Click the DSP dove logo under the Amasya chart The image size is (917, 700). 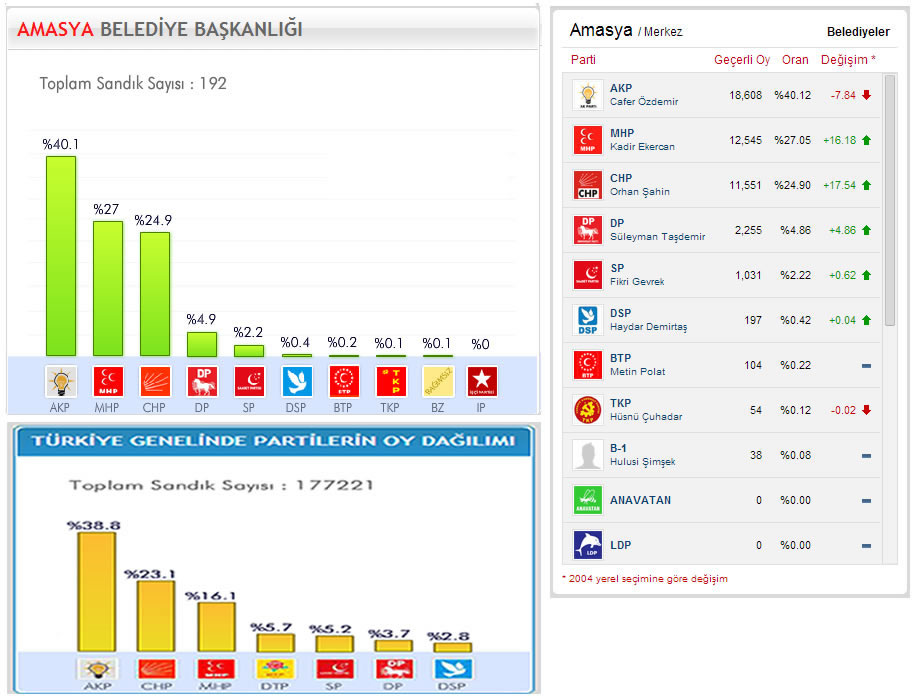(297, 382)
